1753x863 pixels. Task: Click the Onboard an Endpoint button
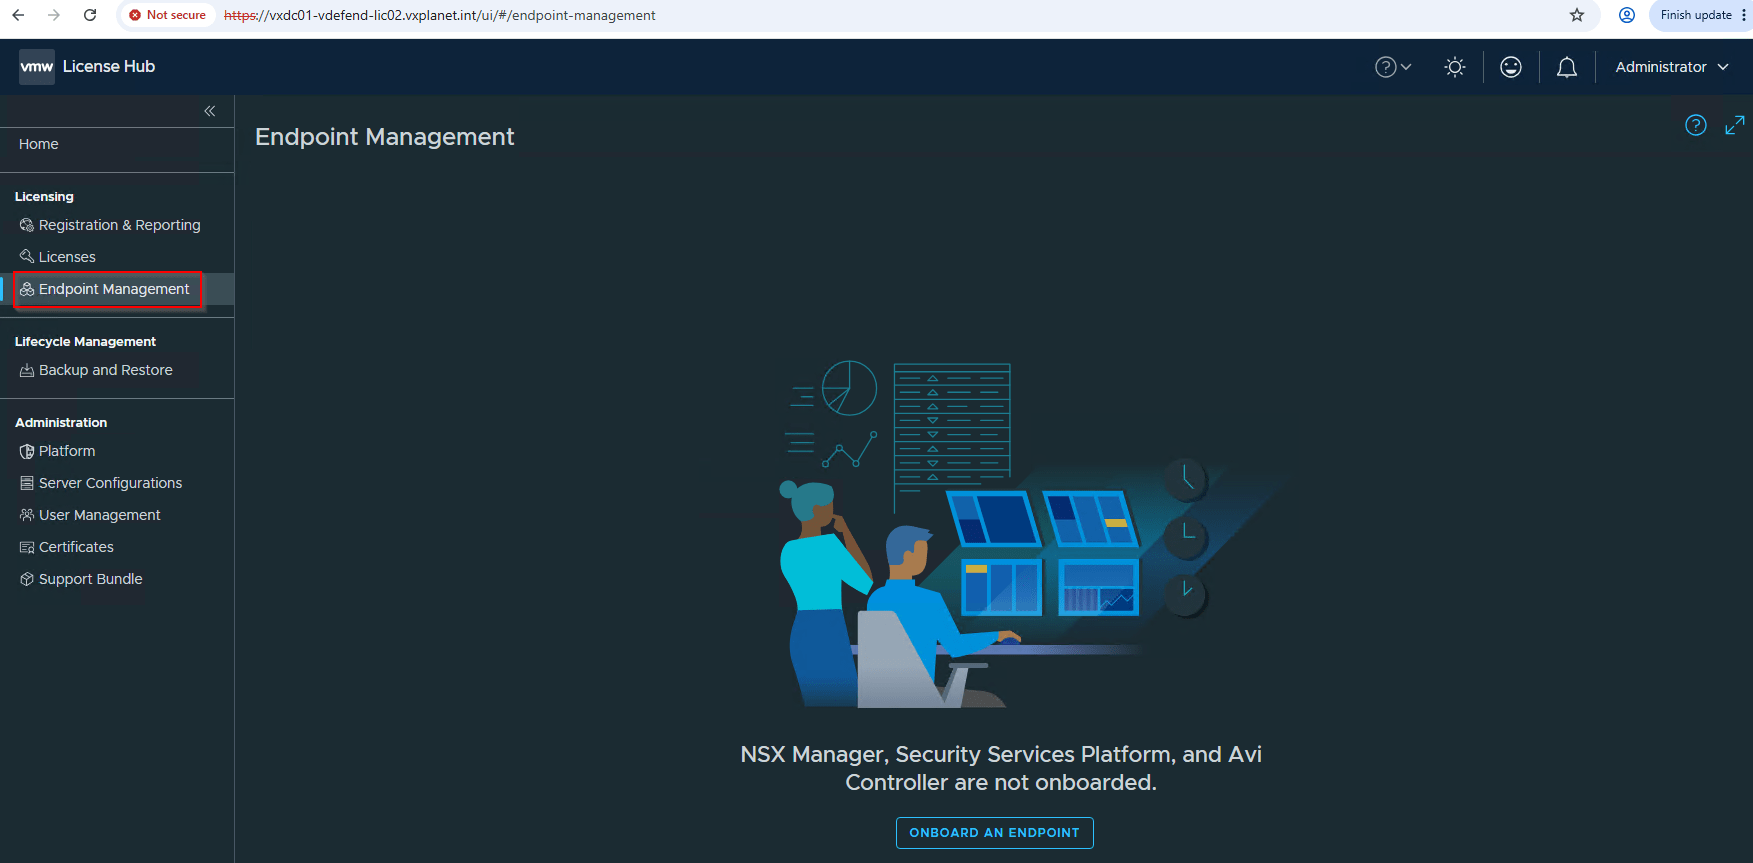point(995,833)
